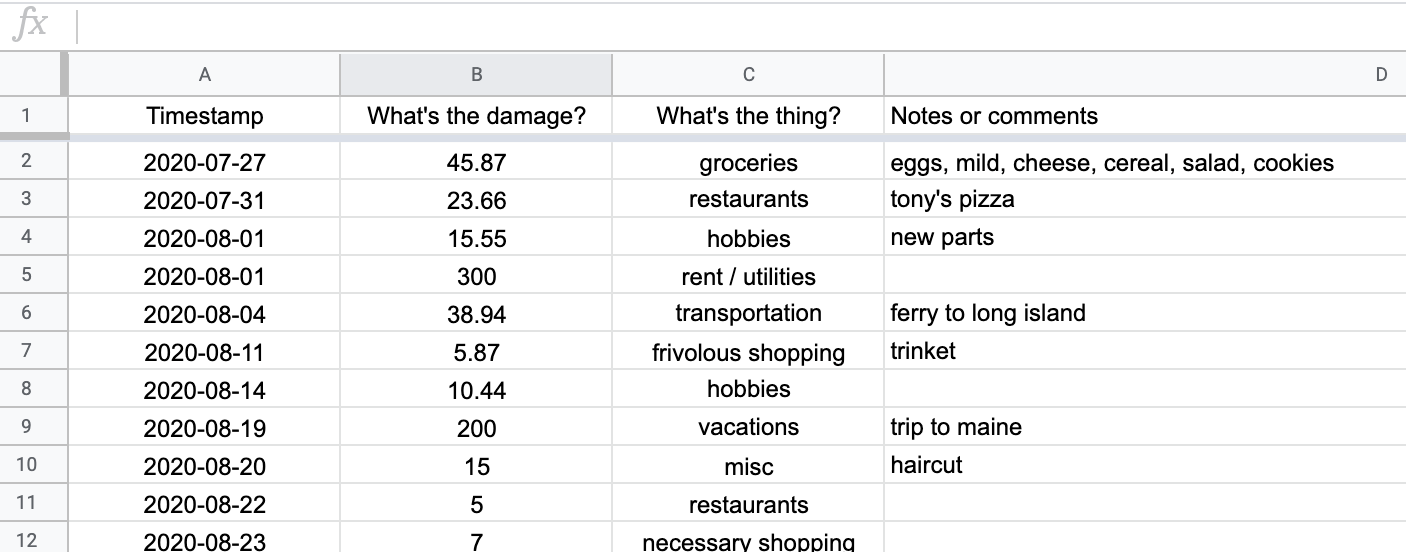Select the tony's pizza cell
Image resolution: width=1406 pixels, height=552 pixels.
[1145, 199]
